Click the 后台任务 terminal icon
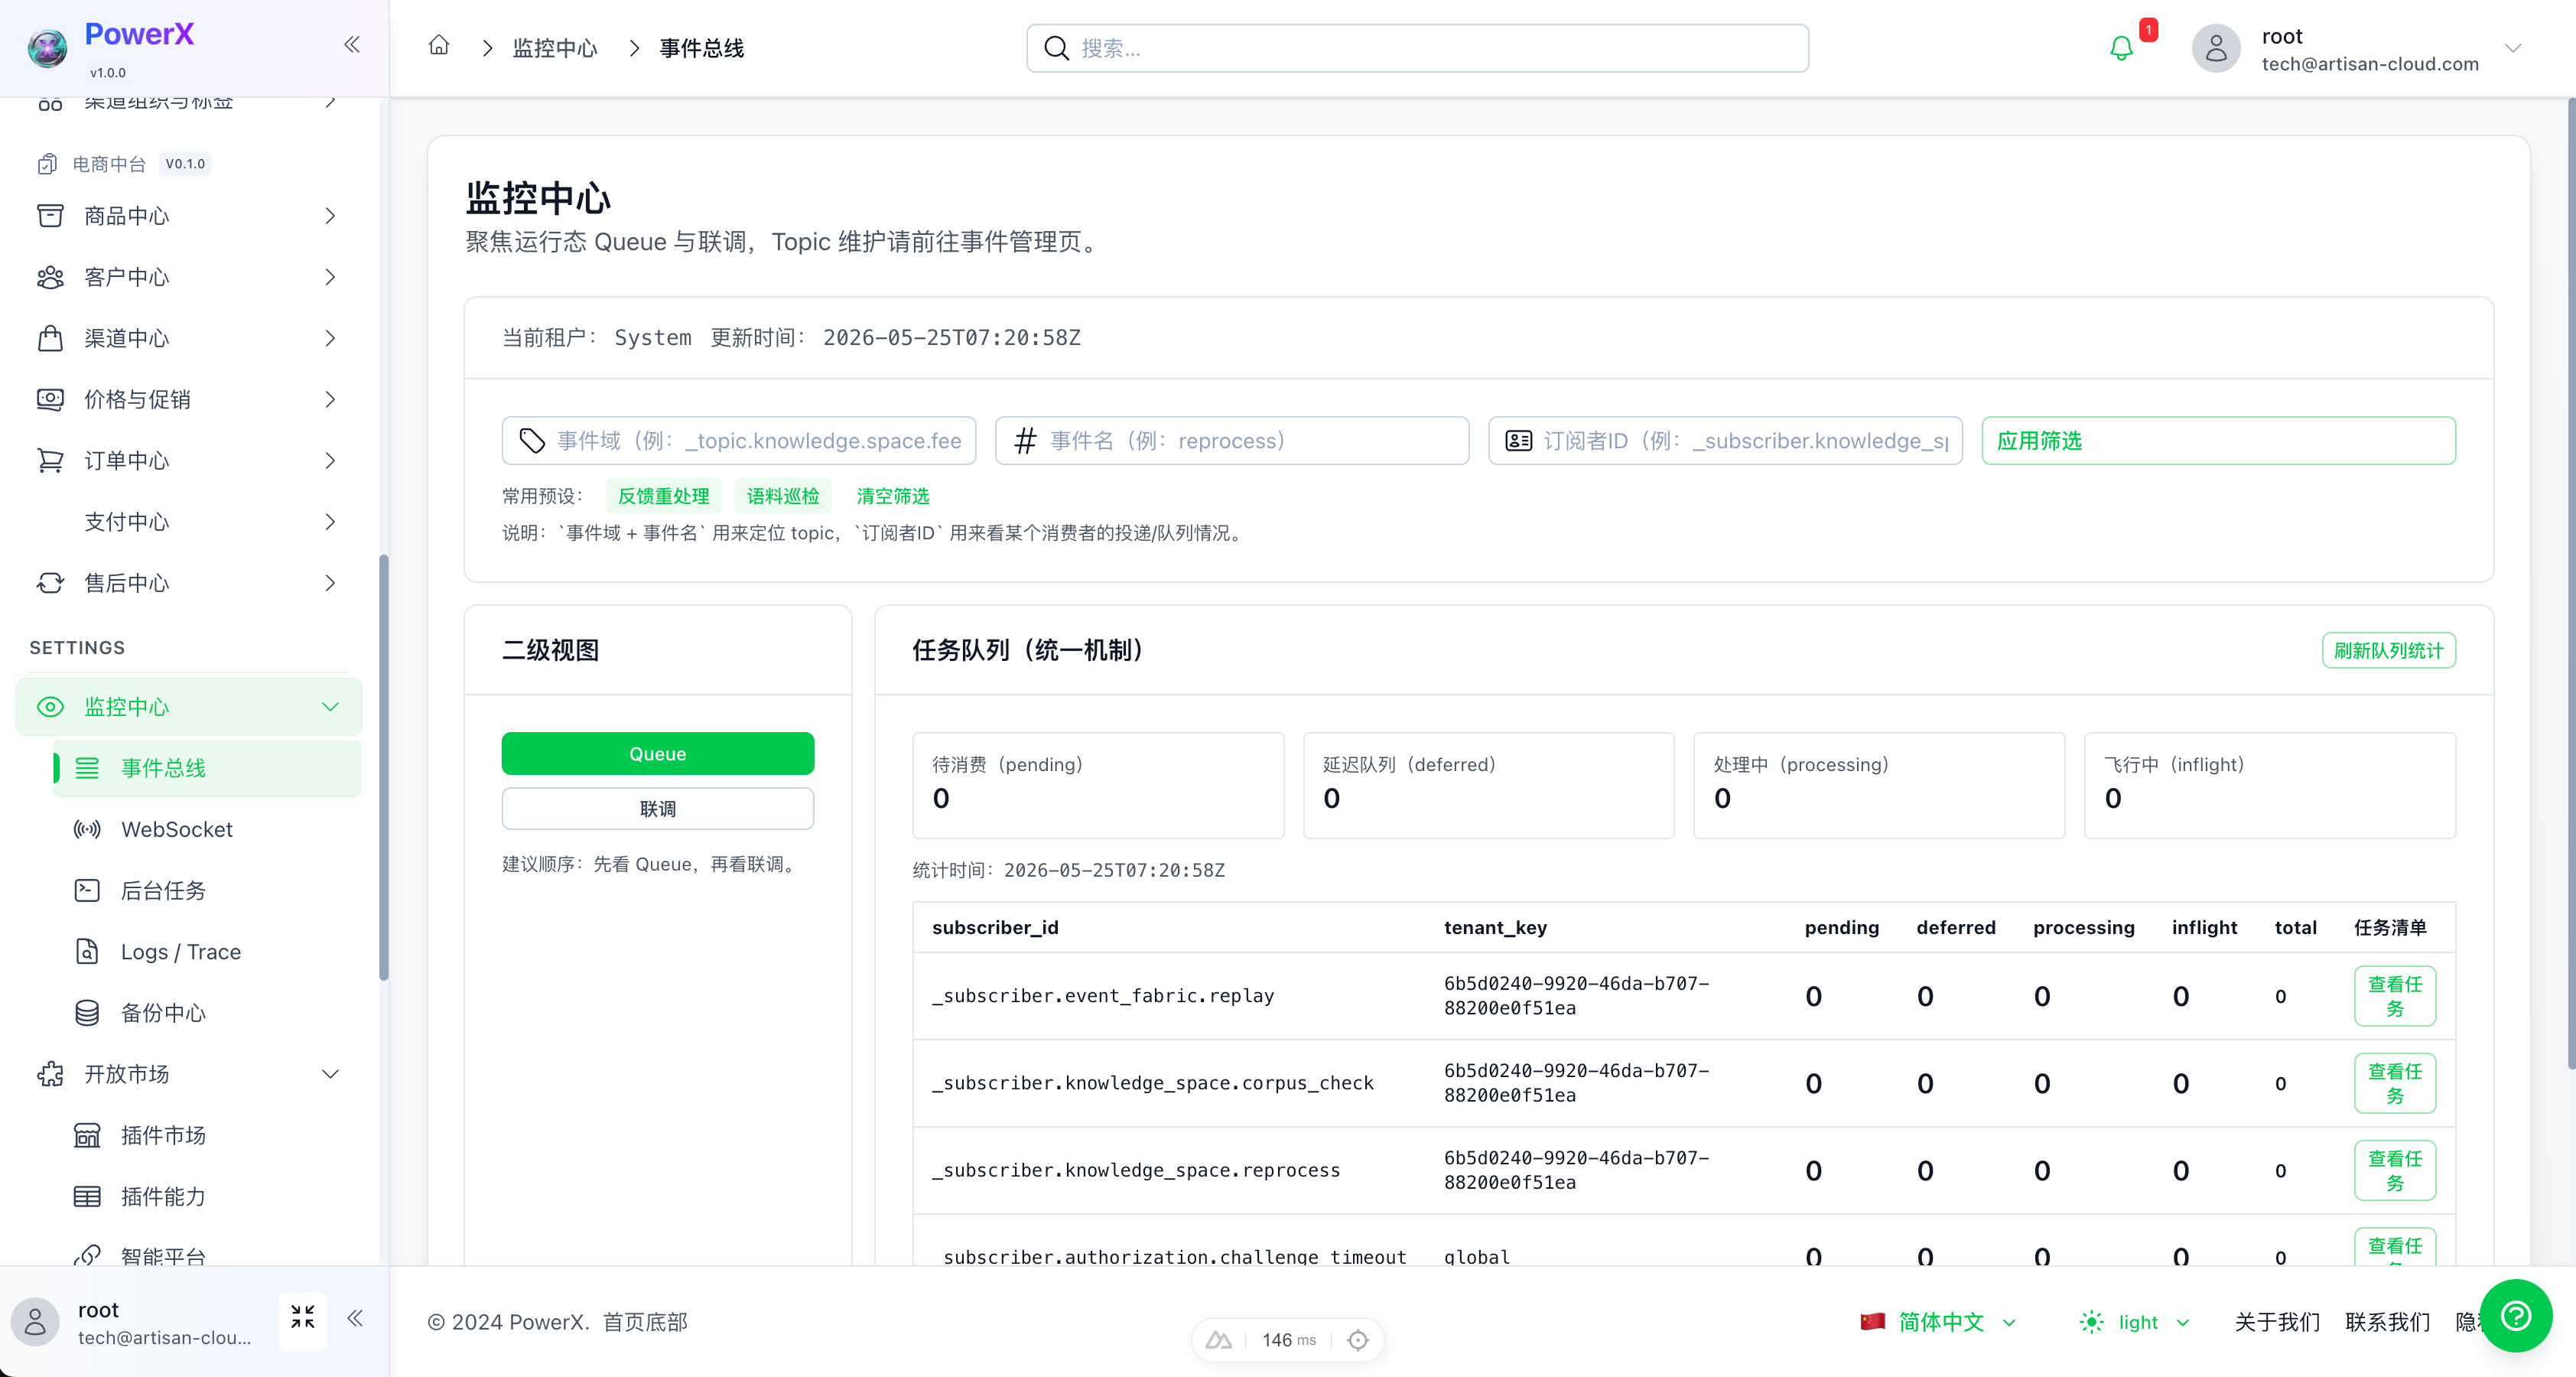The width and height of the screenshot is (2576, 1377). pyautogui.click(x=87, y=890)
